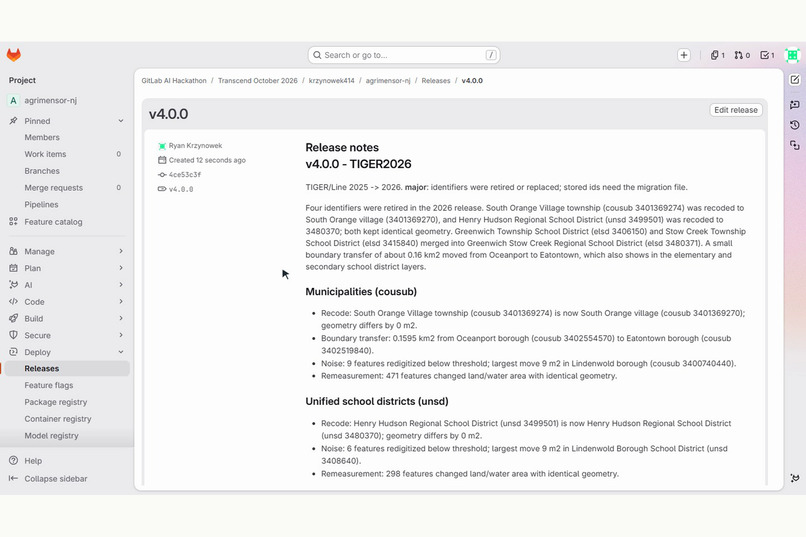Open Feature flags in the sidebar
806x537 pixels.
[67, 385]
